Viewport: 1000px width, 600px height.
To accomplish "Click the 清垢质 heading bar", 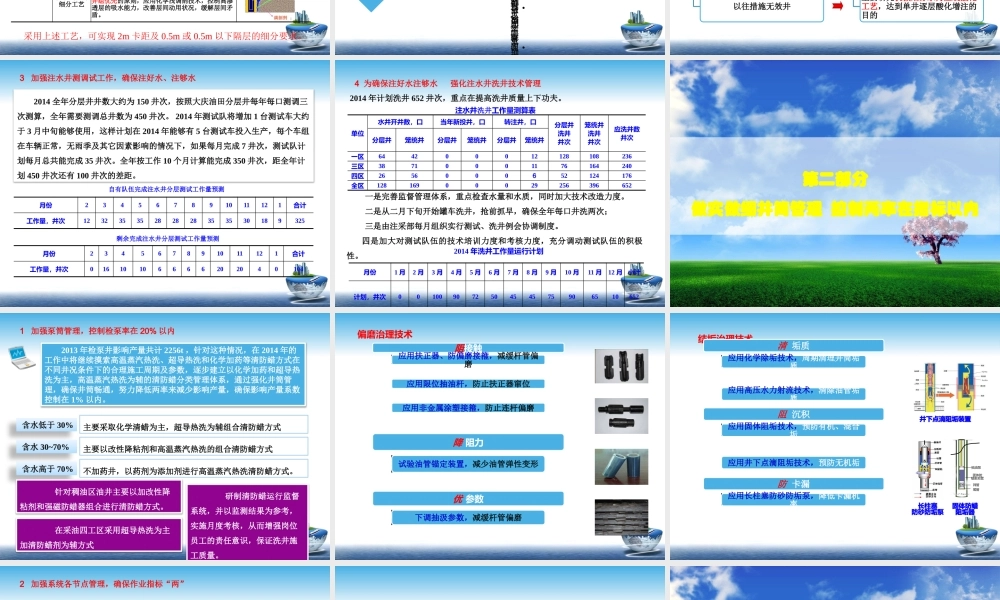I will 793,346.
